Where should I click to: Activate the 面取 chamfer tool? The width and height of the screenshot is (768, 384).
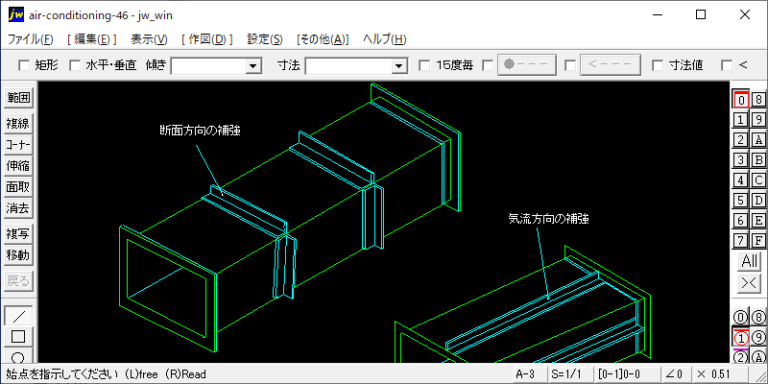pos(18,187)
